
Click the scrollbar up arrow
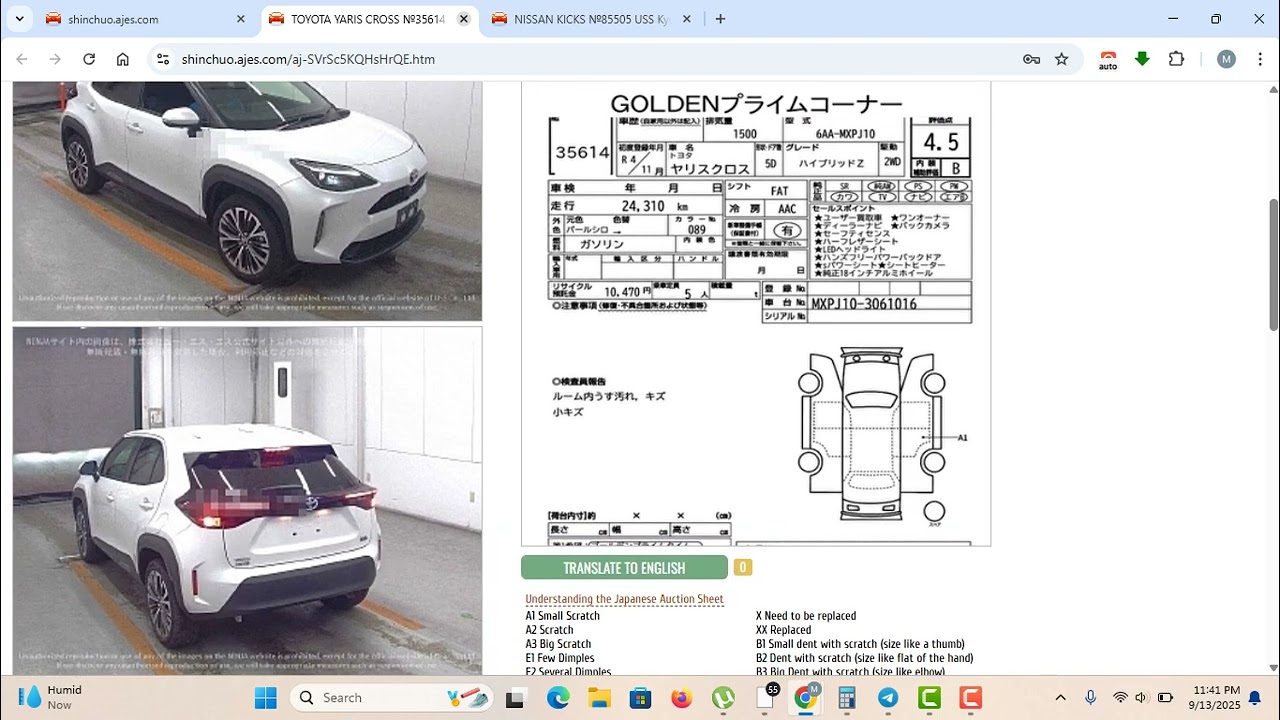(x=1273, y=88)
